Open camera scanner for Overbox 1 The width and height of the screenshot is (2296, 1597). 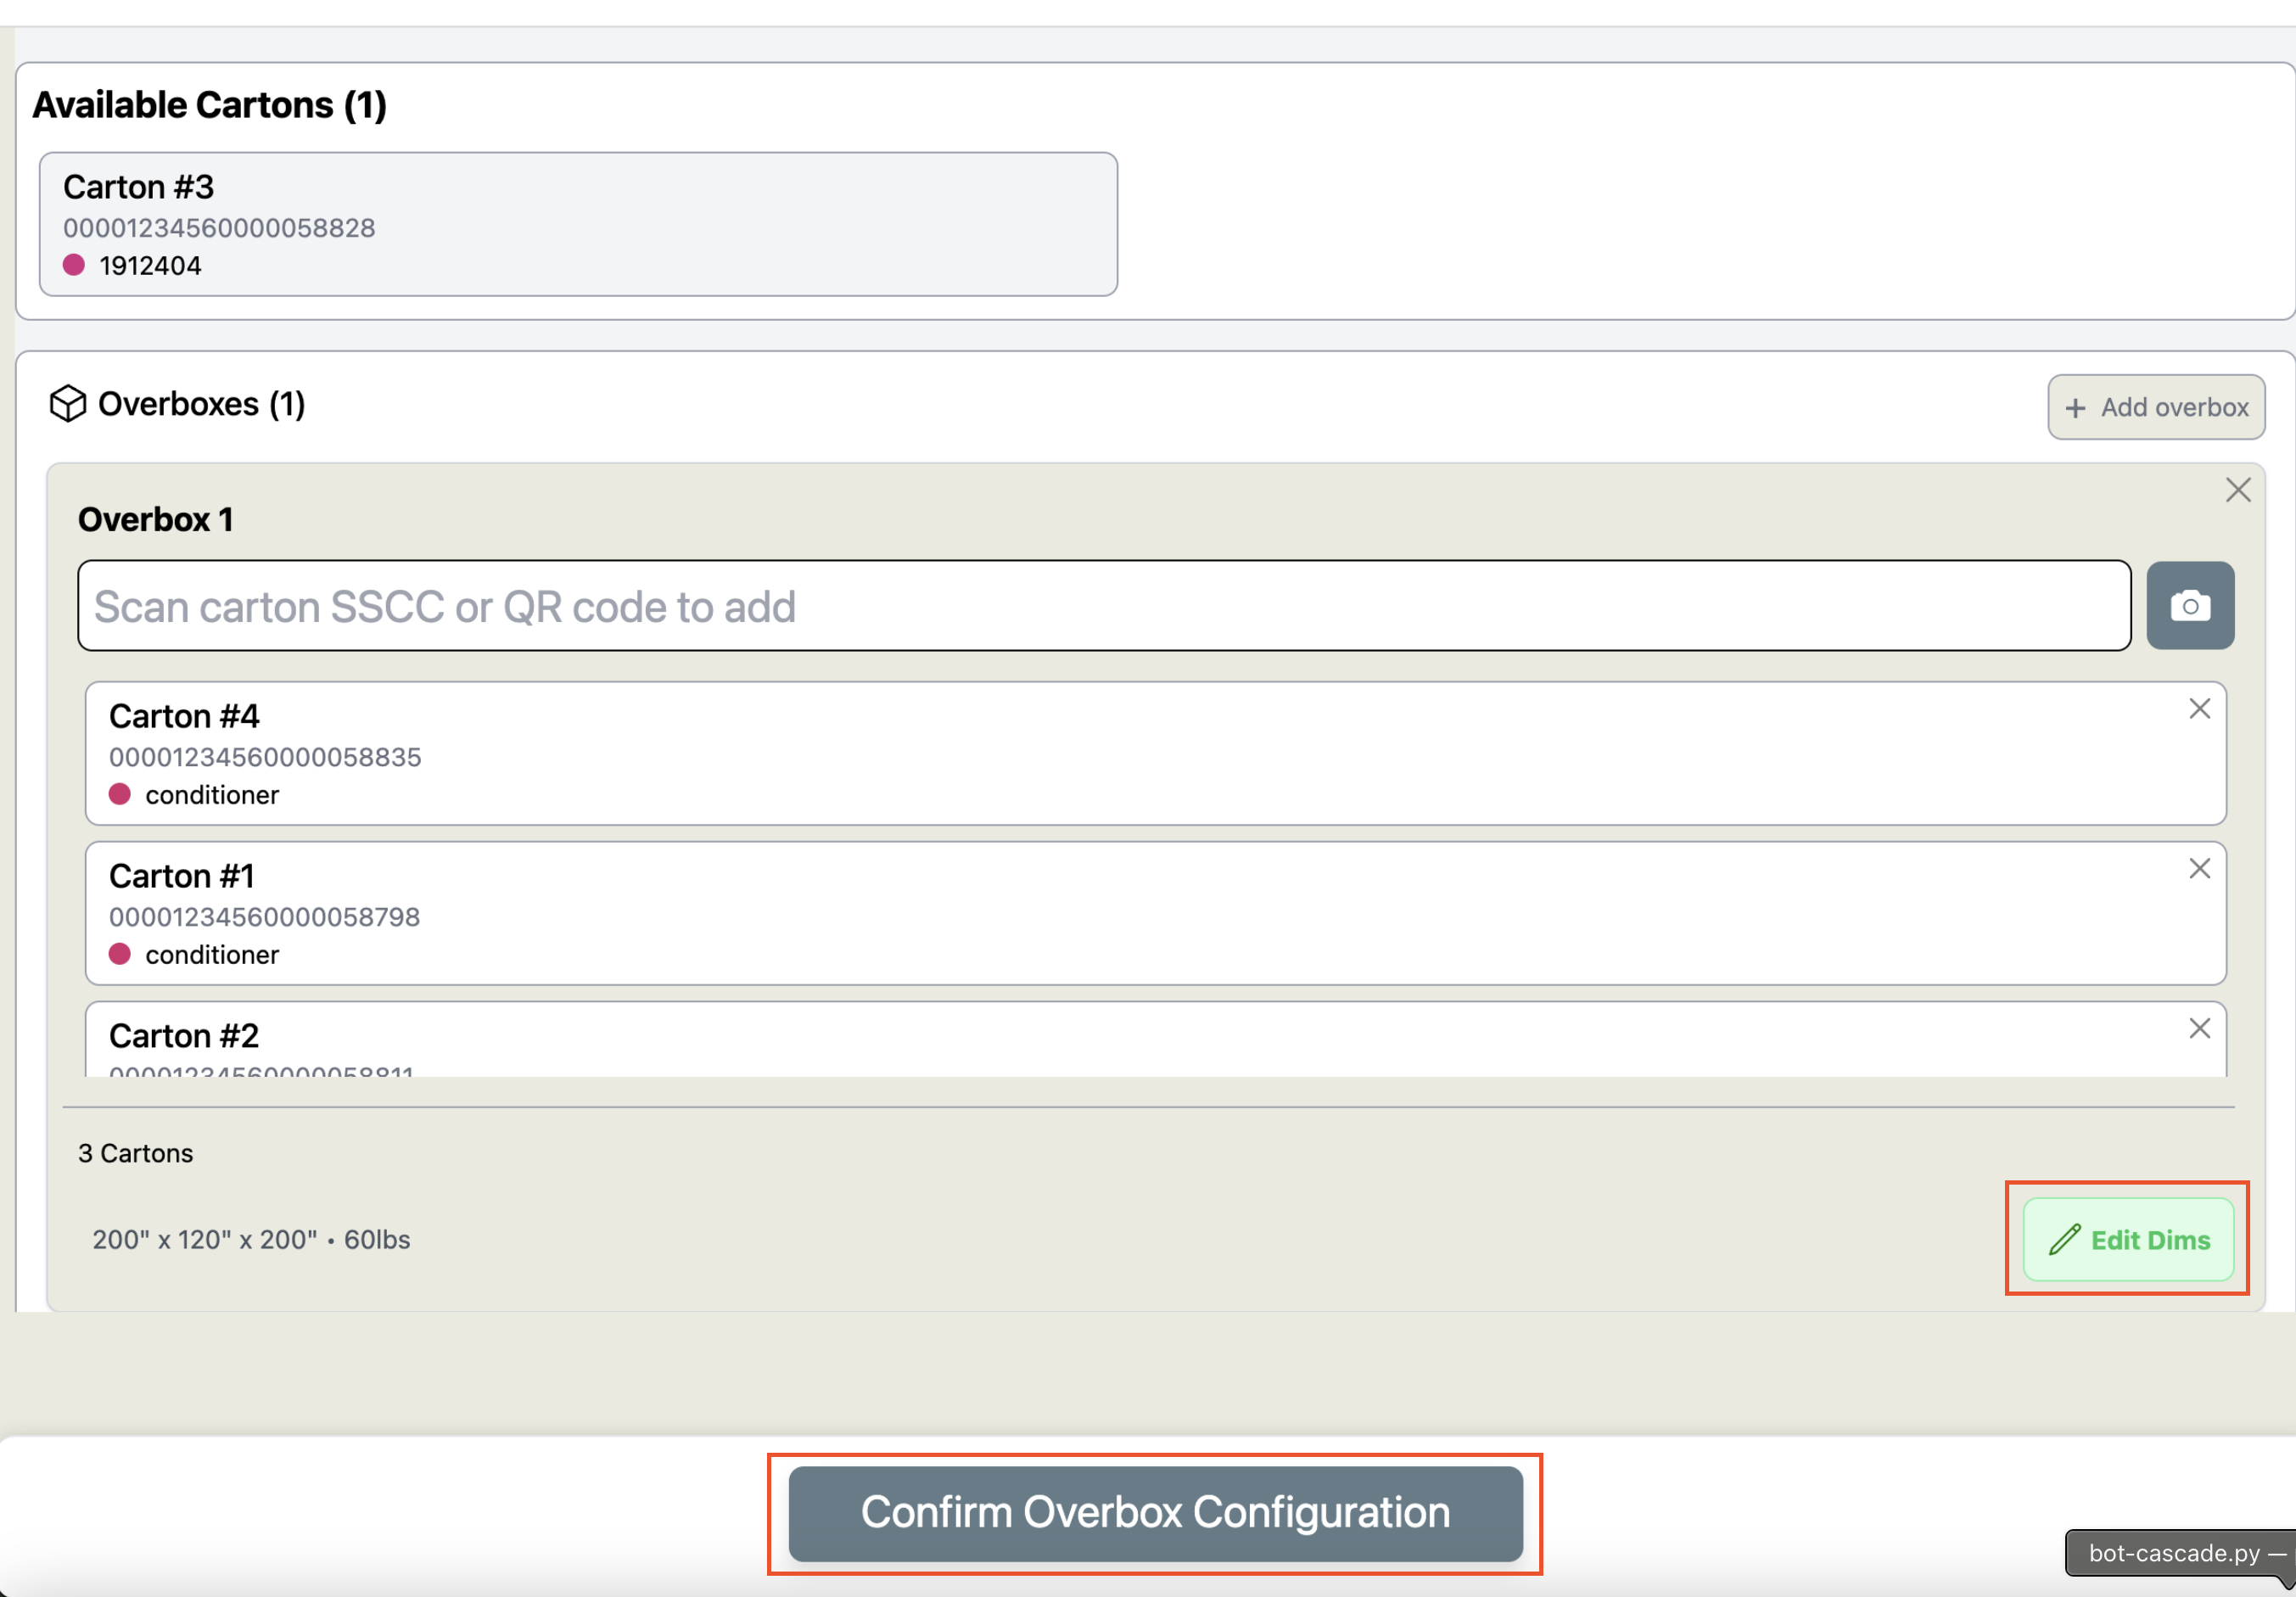click(2189, 605)
